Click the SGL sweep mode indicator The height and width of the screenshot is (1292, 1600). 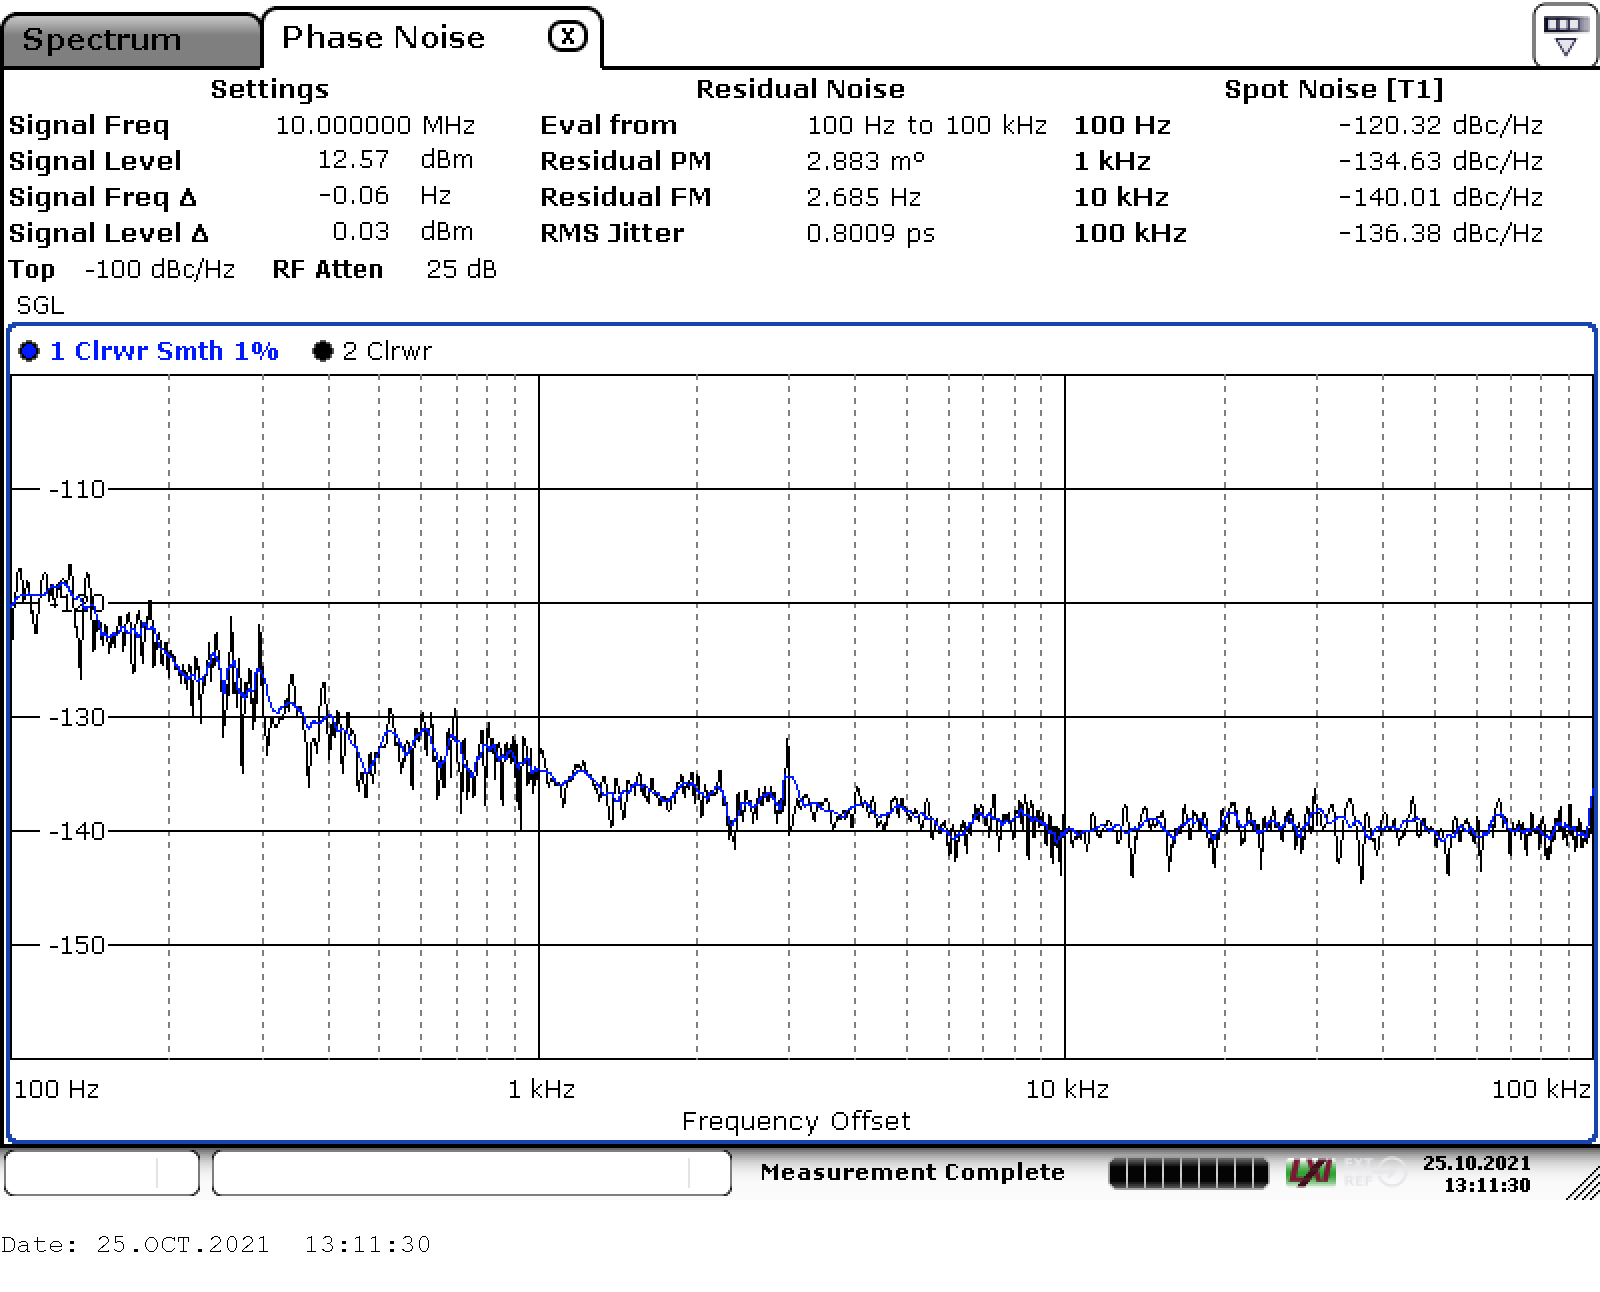click(40, 305)
